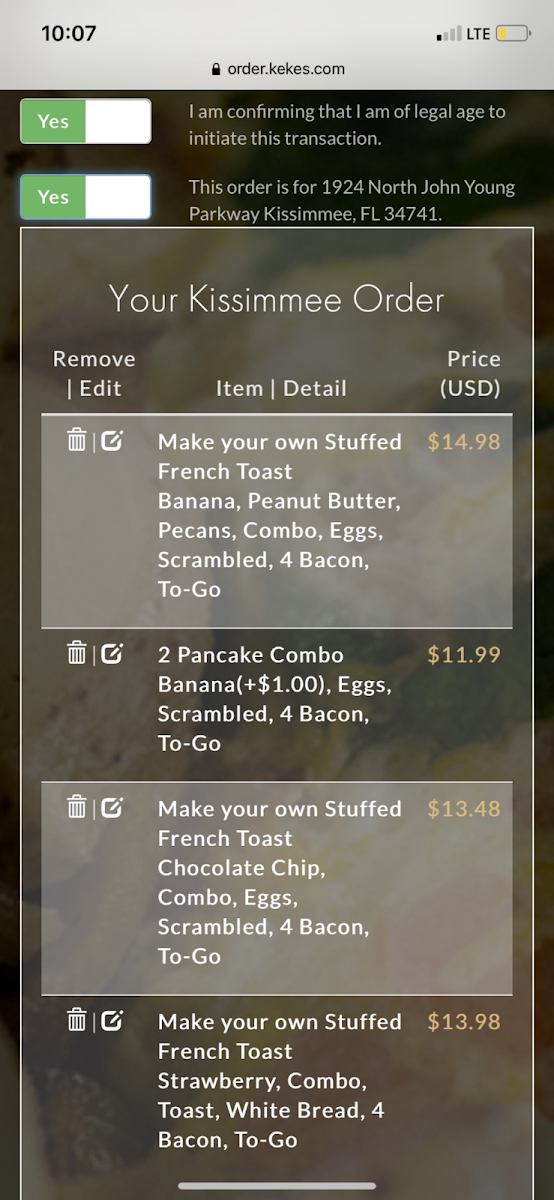
Task: Tap the lock icon beside the URL
Action: (215, 70)
